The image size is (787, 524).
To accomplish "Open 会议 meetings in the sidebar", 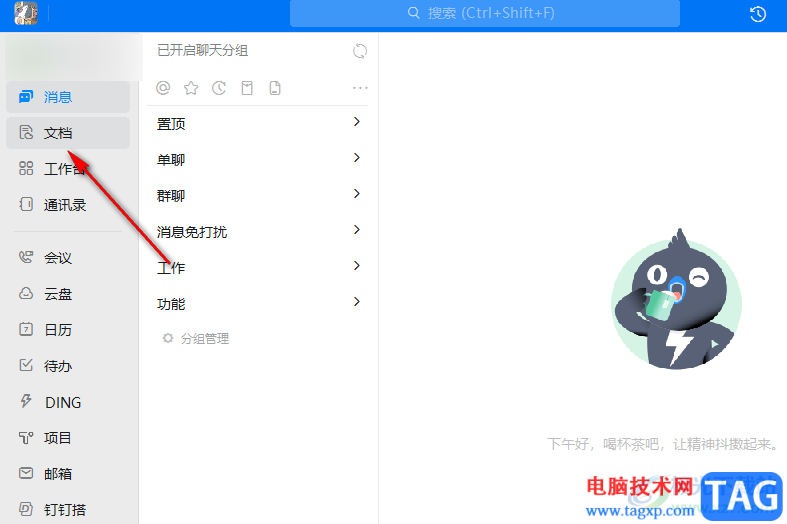I will (68, 258).
